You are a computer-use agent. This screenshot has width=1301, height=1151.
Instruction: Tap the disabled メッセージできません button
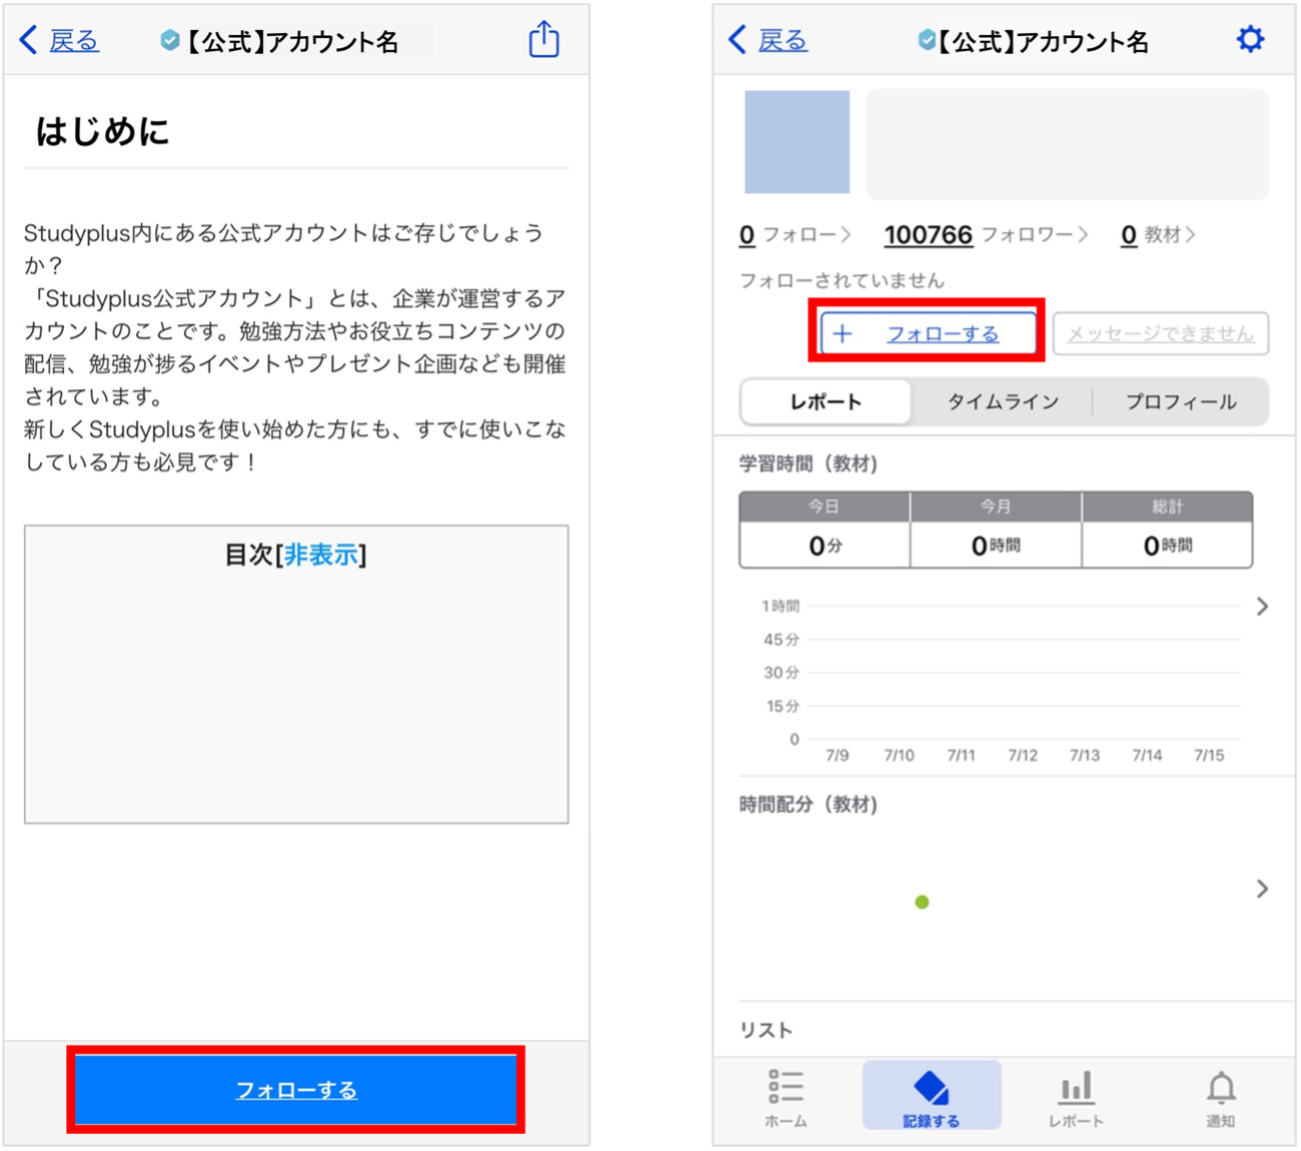1160,333
